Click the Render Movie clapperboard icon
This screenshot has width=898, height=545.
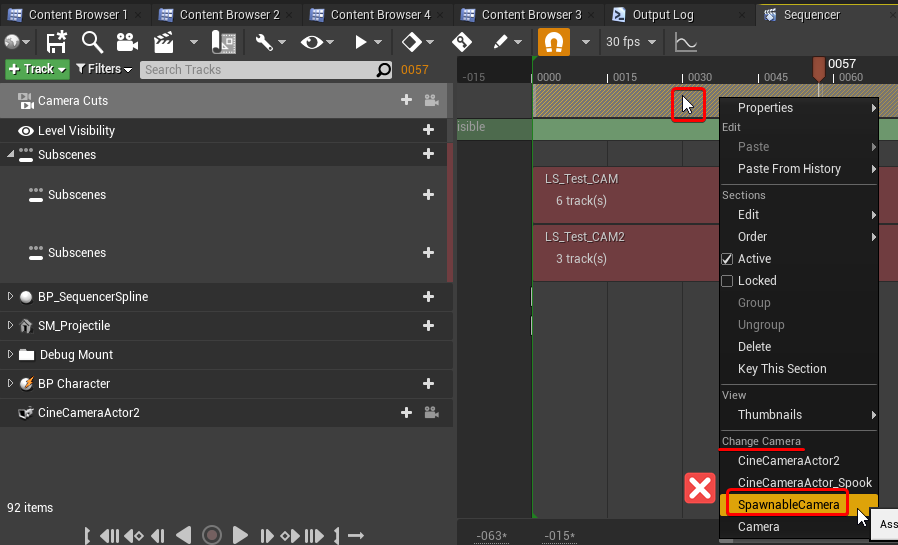164,42
